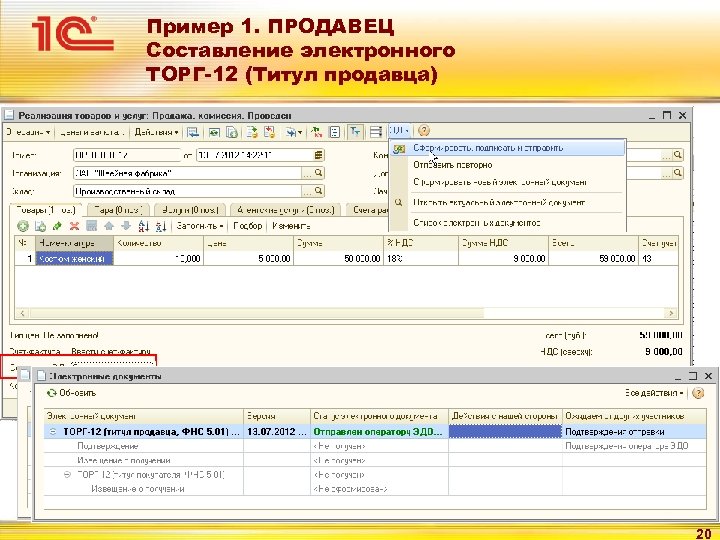The height and width of the screenshot is (540, 720).
Task: Open the 'Заполнить' dropdown in table toolbar
Action: [x=199, y=226]
